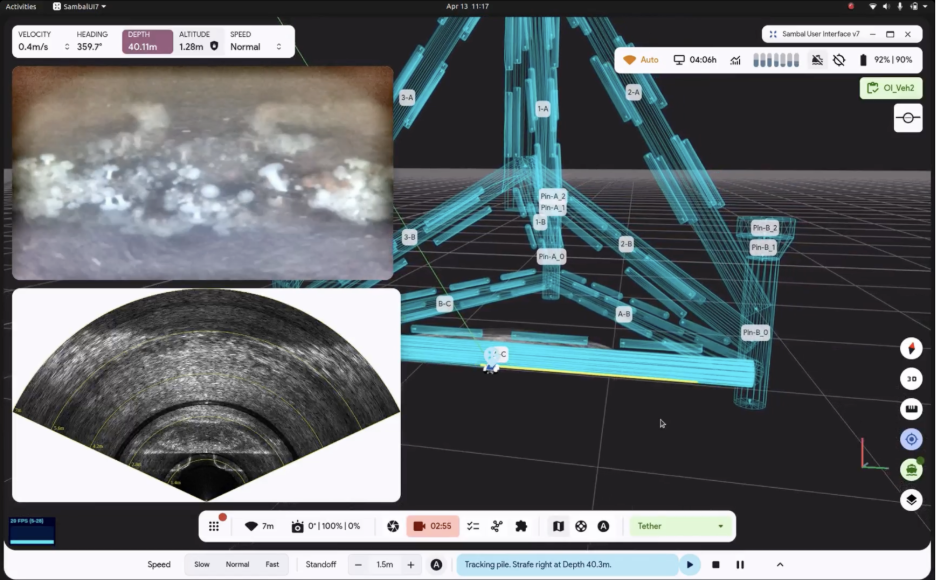
Task: Open camera settings showing 0° | 100% | 0%
Action: coord(326,526)
